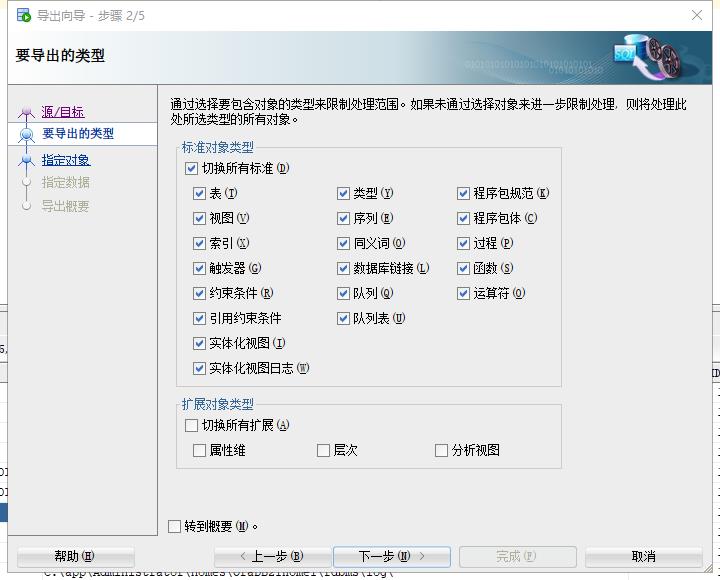Uncheck 程序包规范 (K) checkbox
Image resolution: width=720 pixels, height=580 pixels.
[464, 193]
